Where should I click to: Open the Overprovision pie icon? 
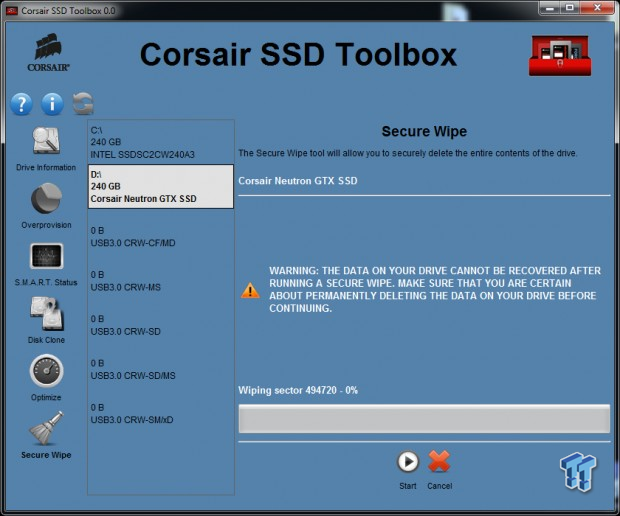click(46, 198)
